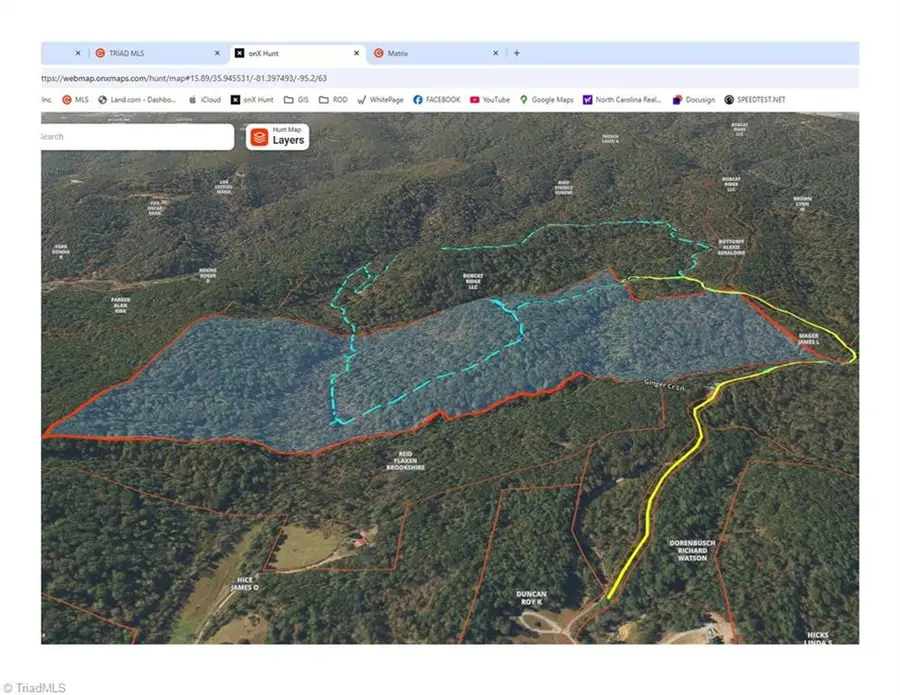Open the iCloud bookmark
Screen dimensions: 900x695
202,99
